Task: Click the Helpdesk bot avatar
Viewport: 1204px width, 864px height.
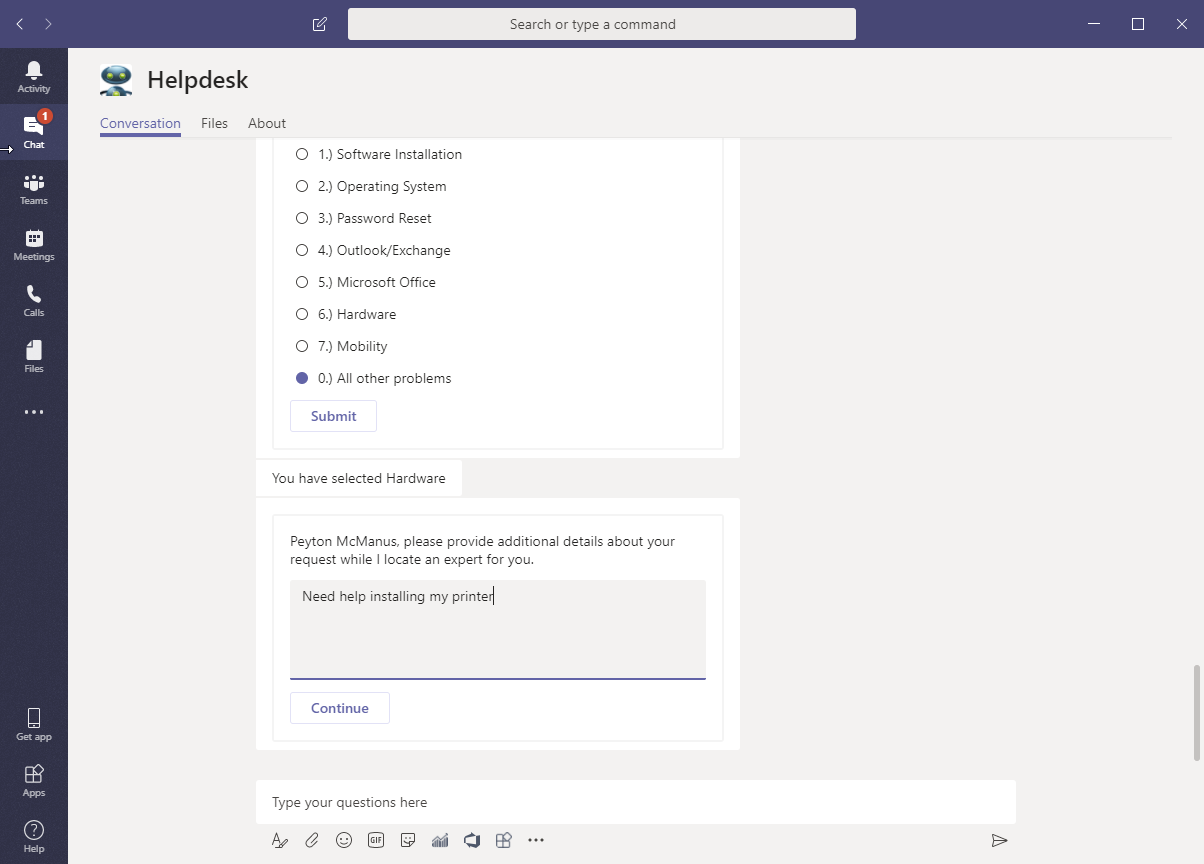Action: coord(116,80)
